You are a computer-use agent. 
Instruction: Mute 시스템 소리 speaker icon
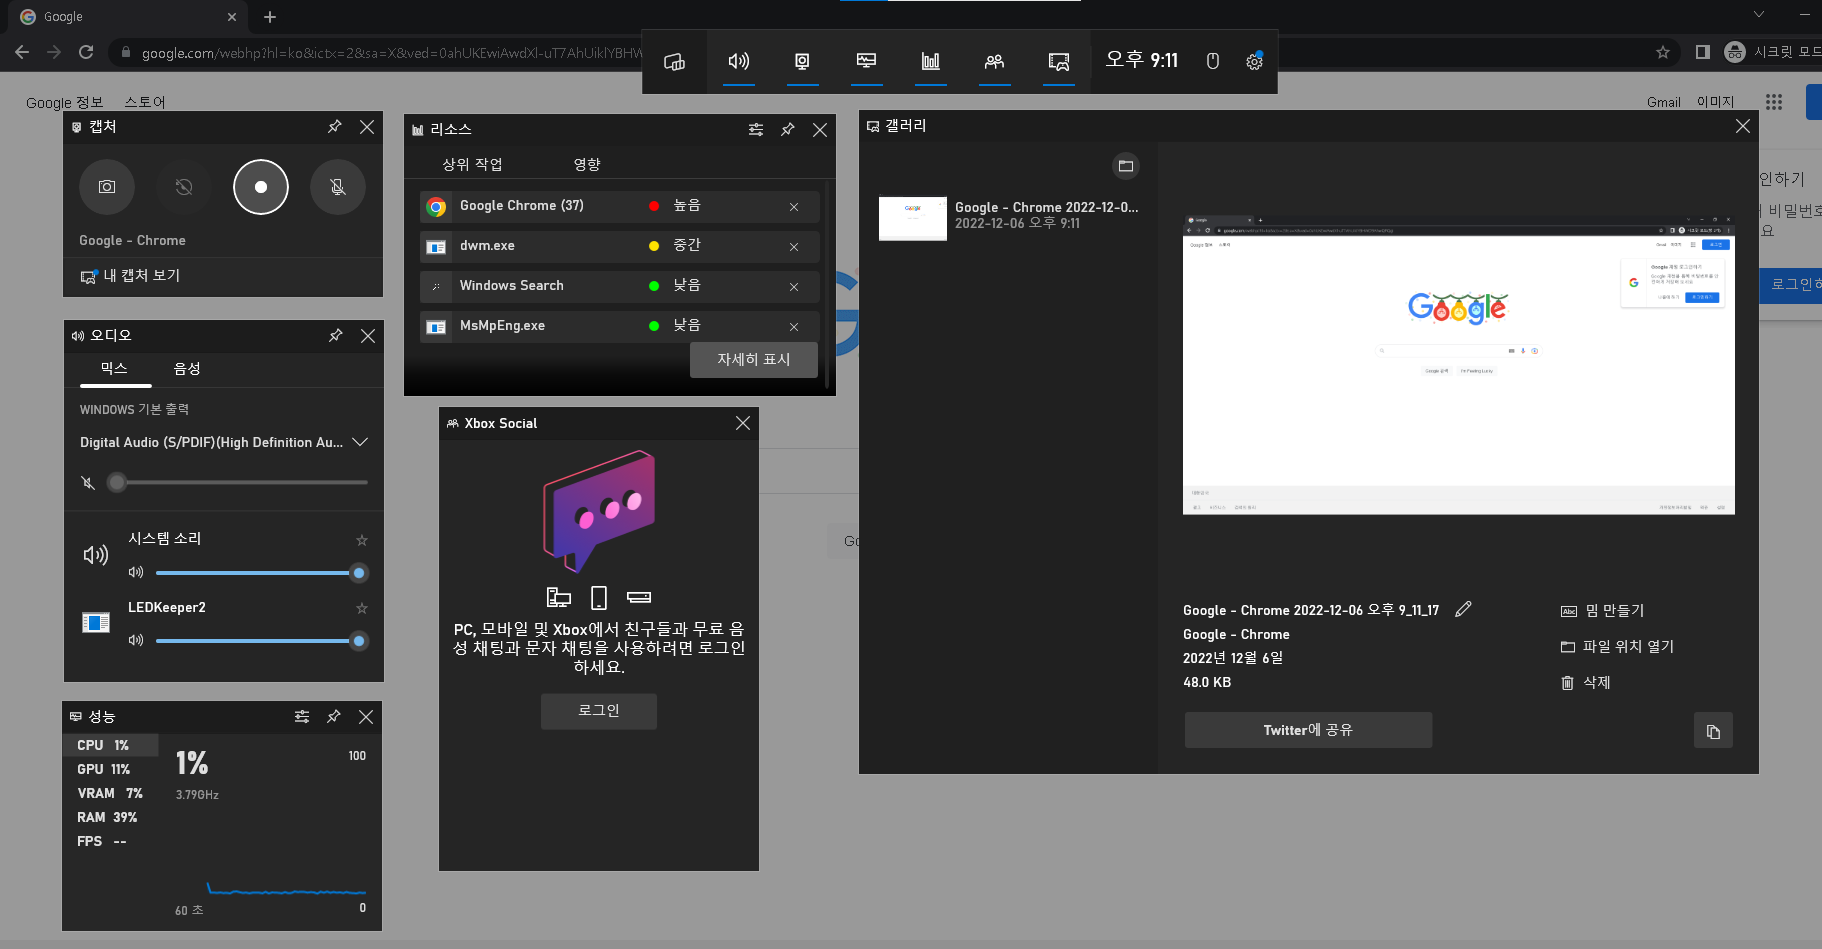pyautogui.click(x=136, y=573)
